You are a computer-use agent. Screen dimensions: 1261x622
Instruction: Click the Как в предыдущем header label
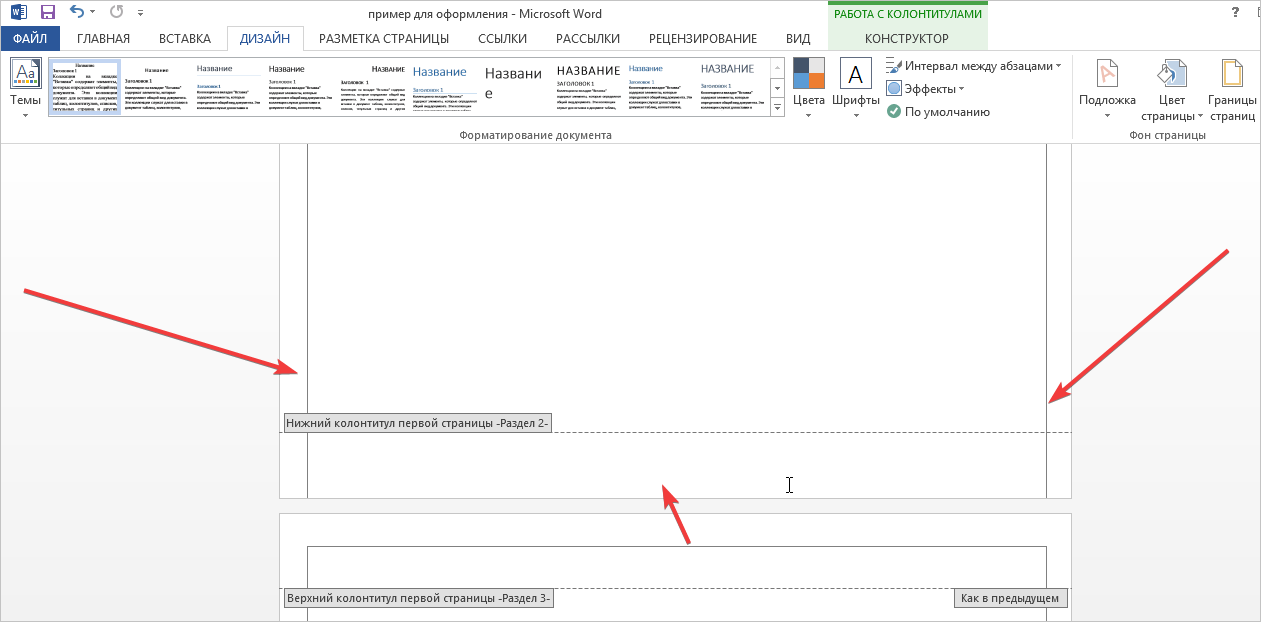point(1010,599)
